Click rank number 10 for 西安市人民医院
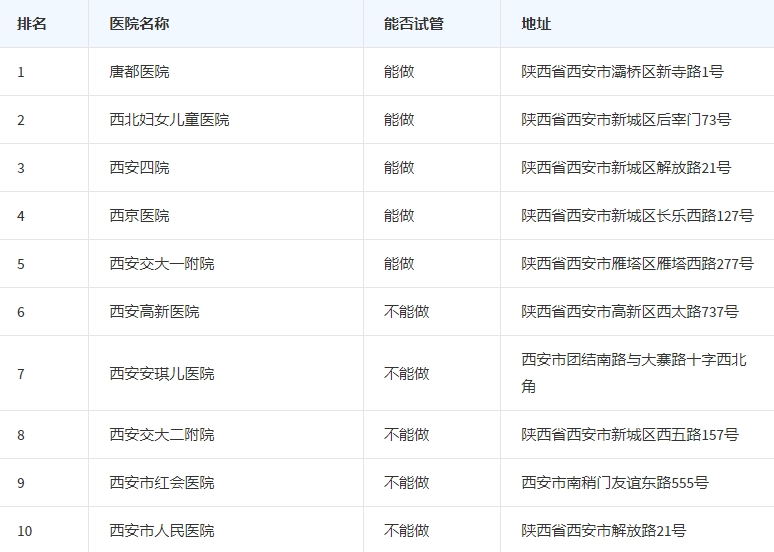774x552 pixels. click(25, 530)
